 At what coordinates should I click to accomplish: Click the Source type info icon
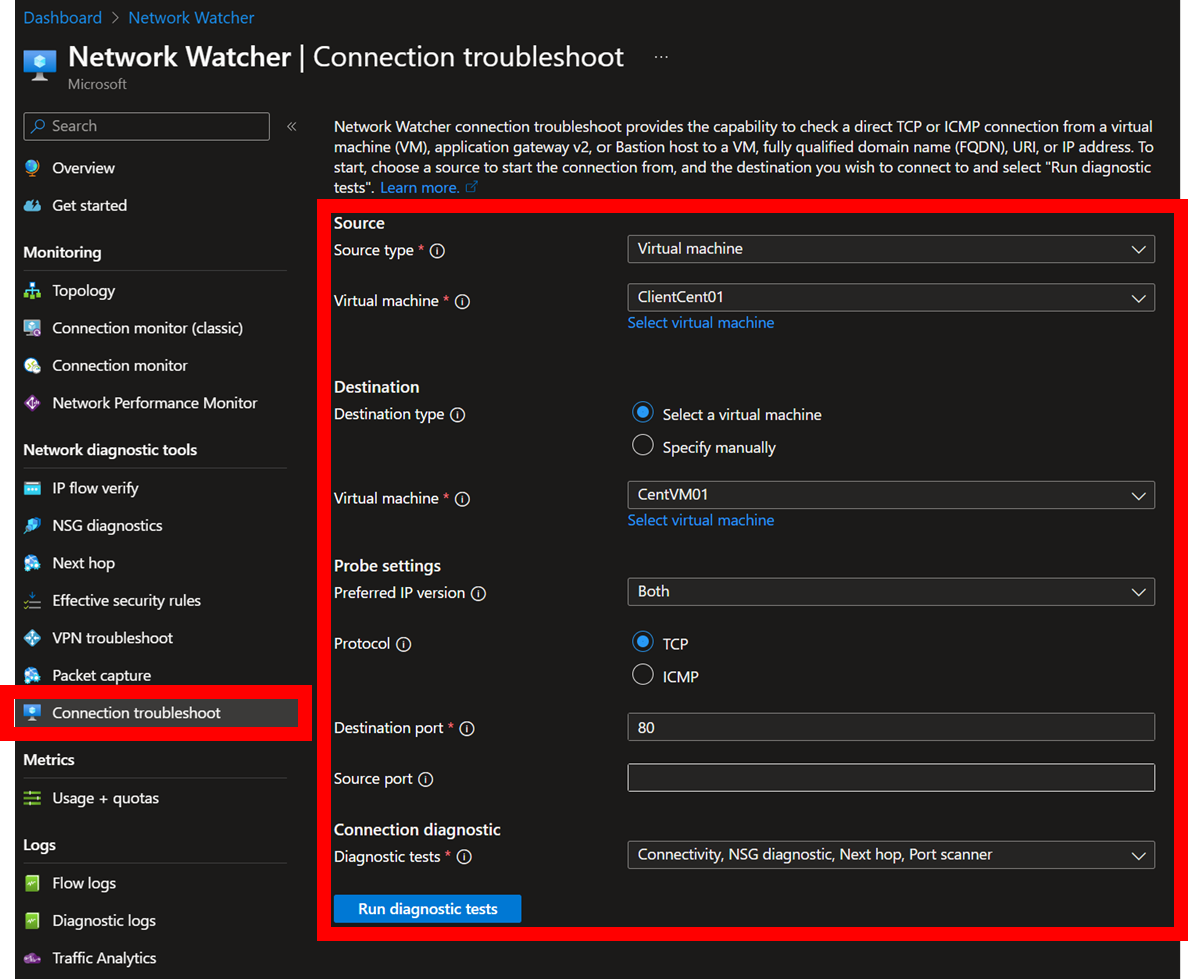click(x=437, y=251)
